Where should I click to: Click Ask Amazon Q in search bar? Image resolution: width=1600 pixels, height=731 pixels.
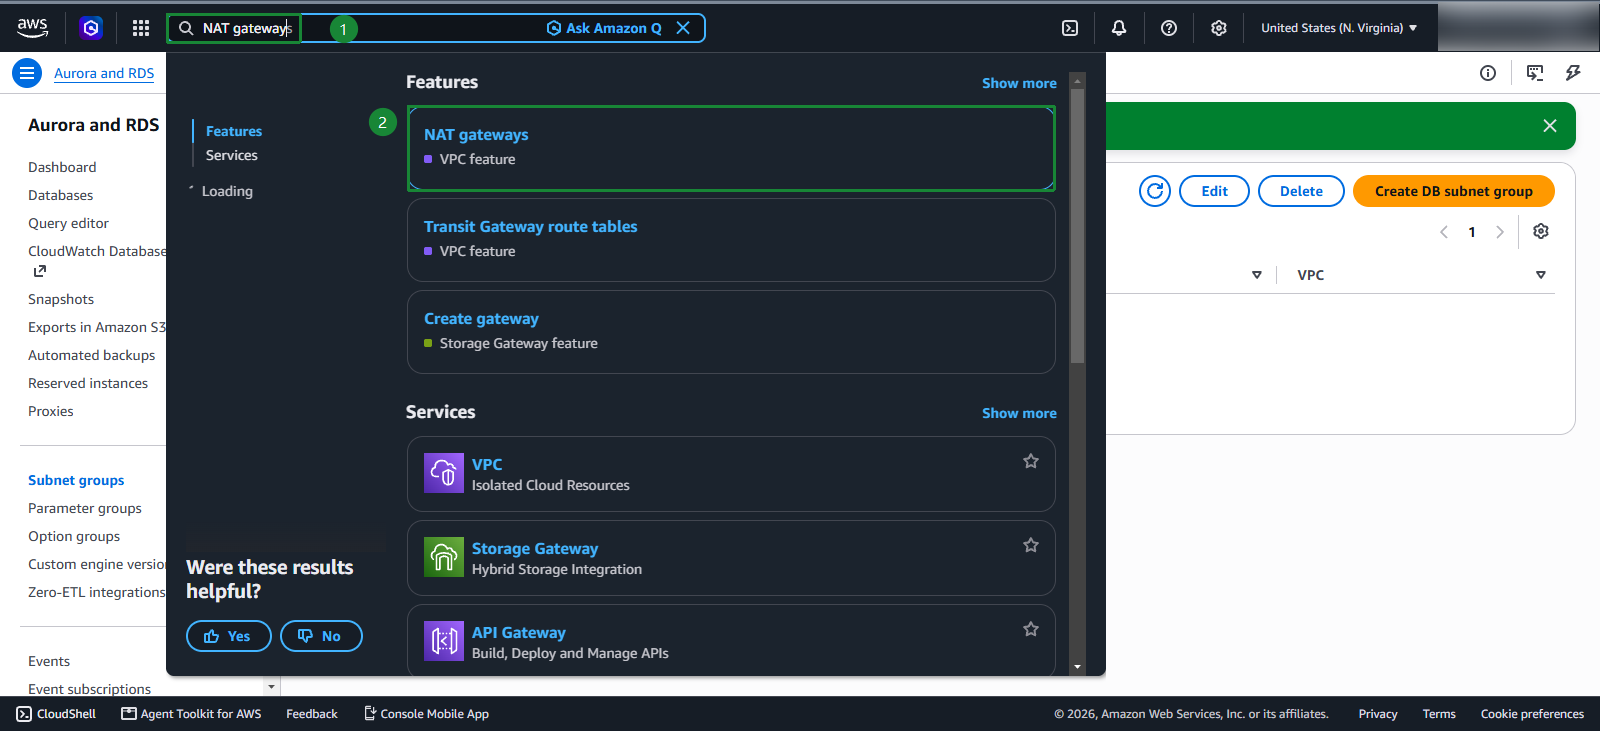click(x=604, y=28)
